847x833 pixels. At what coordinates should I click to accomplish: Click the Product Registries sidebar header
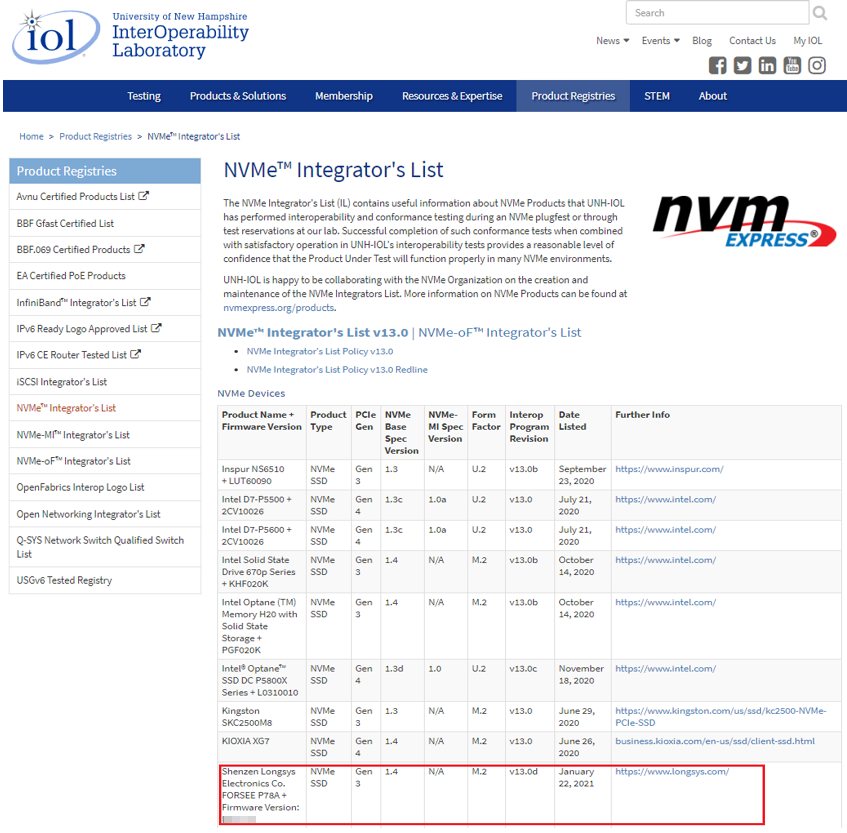pos(105,171)
